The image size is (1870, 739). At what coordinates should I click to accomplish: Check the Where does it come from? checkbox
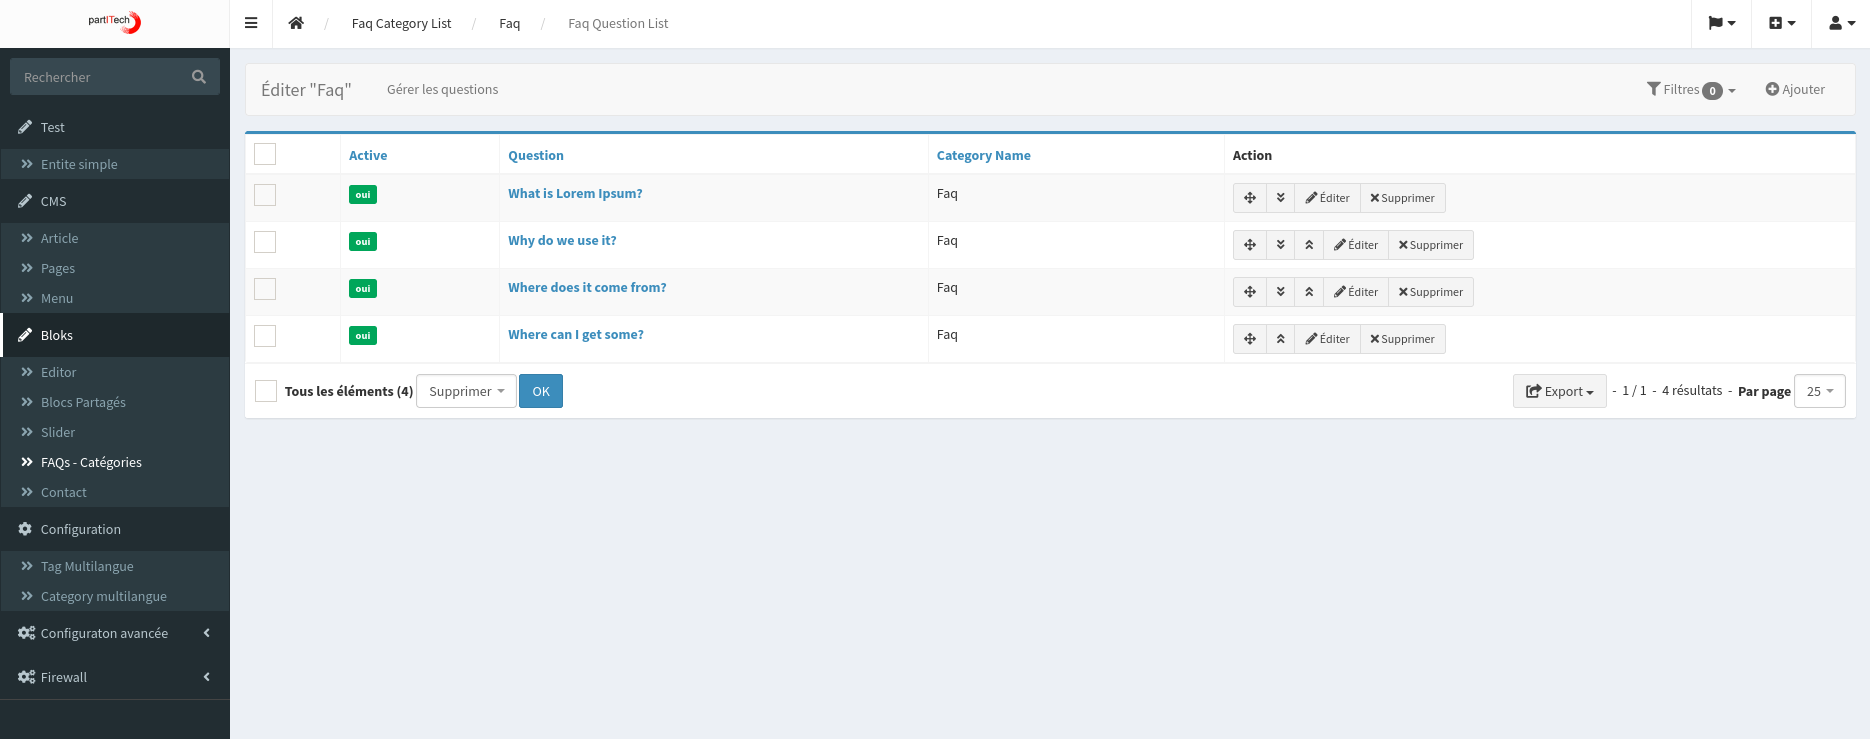(265, 289)
